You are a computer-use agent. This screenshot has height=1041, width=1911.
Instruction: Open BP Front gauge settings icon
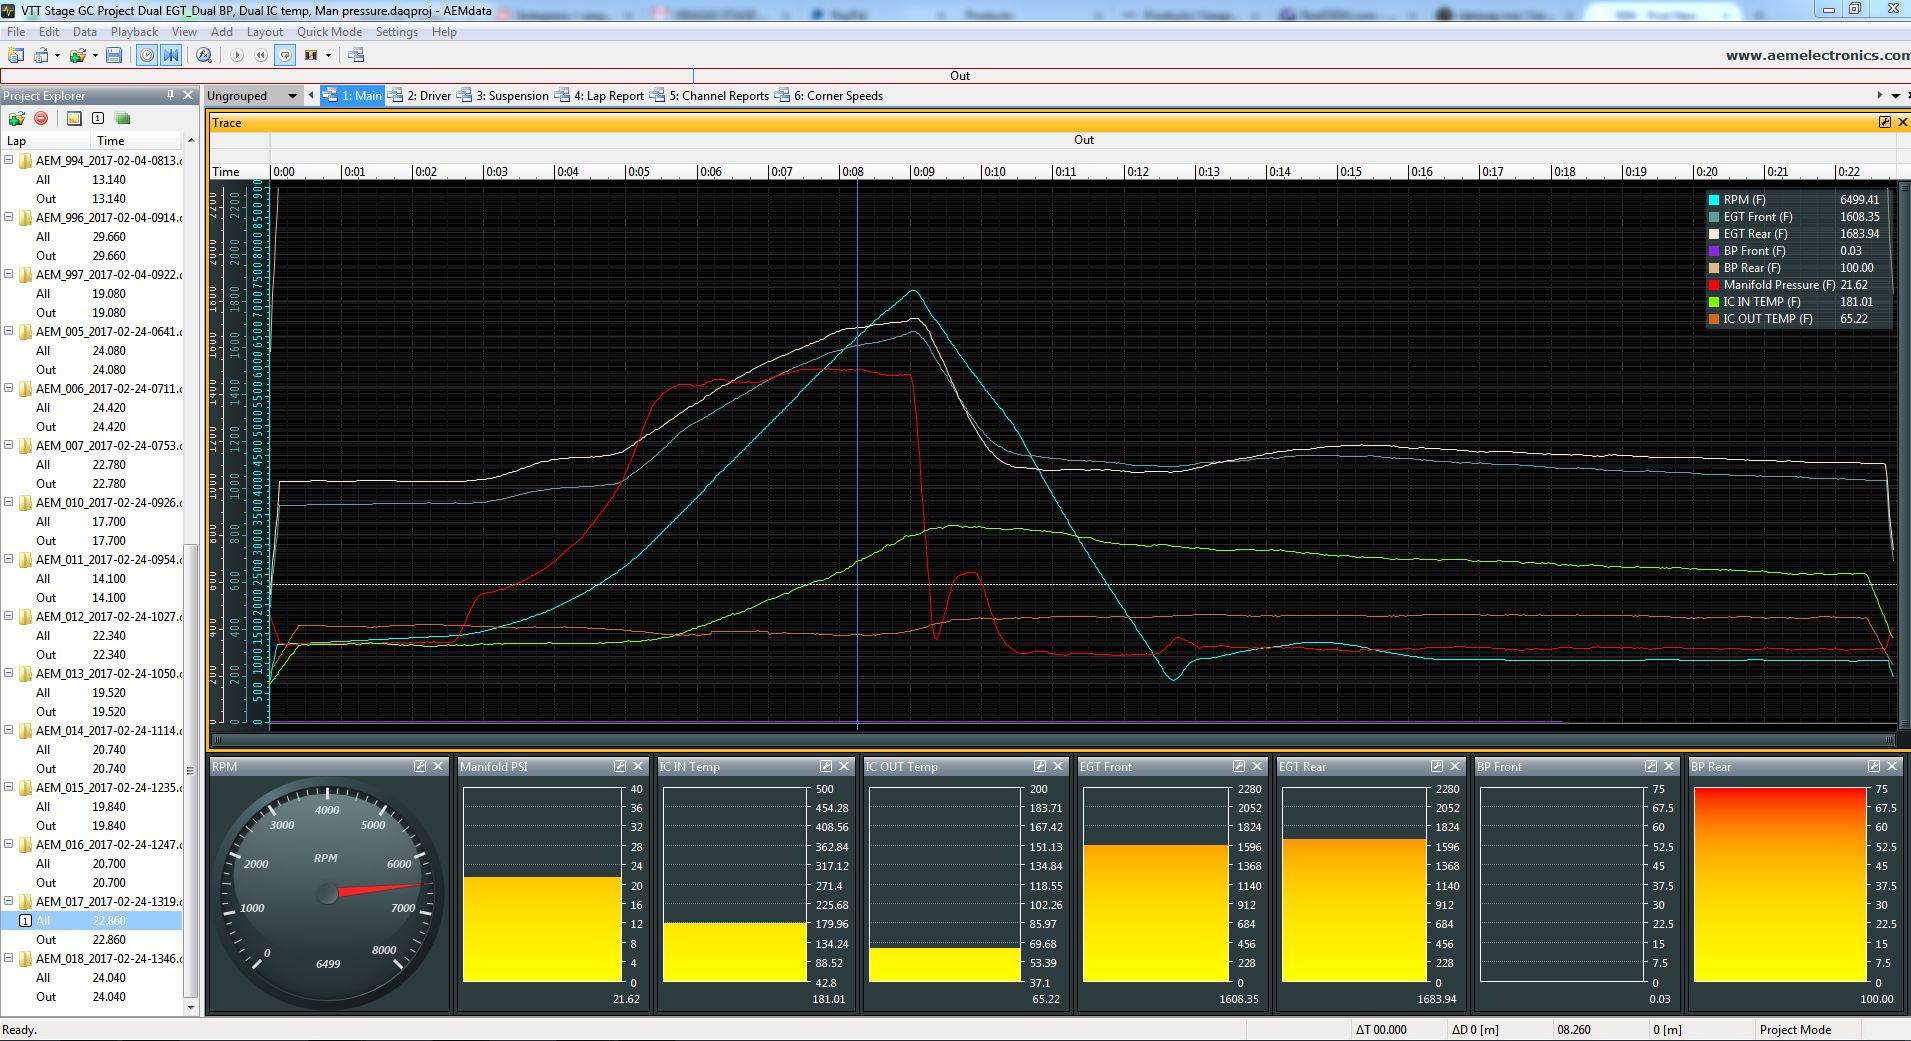(x=1651, y=766)
